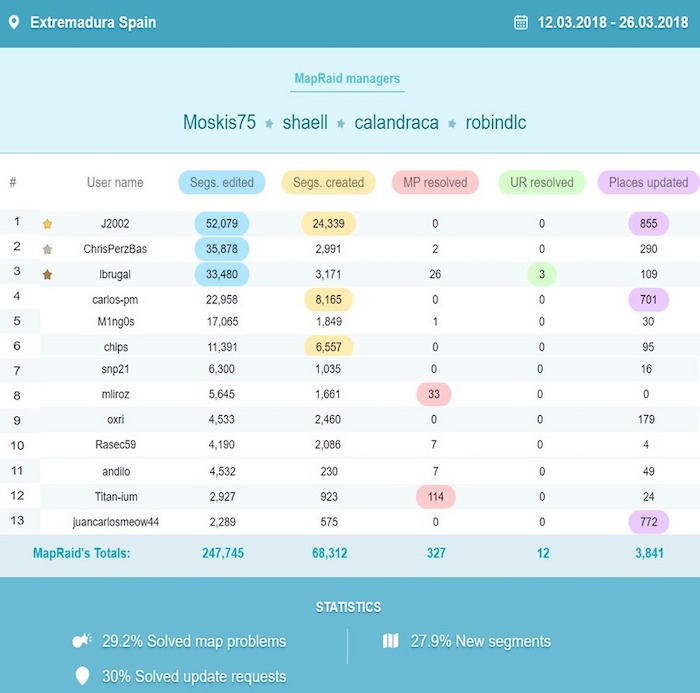The image size is (700, 693).
Task: Click manager robindlc name
Action: pos(495,123)
